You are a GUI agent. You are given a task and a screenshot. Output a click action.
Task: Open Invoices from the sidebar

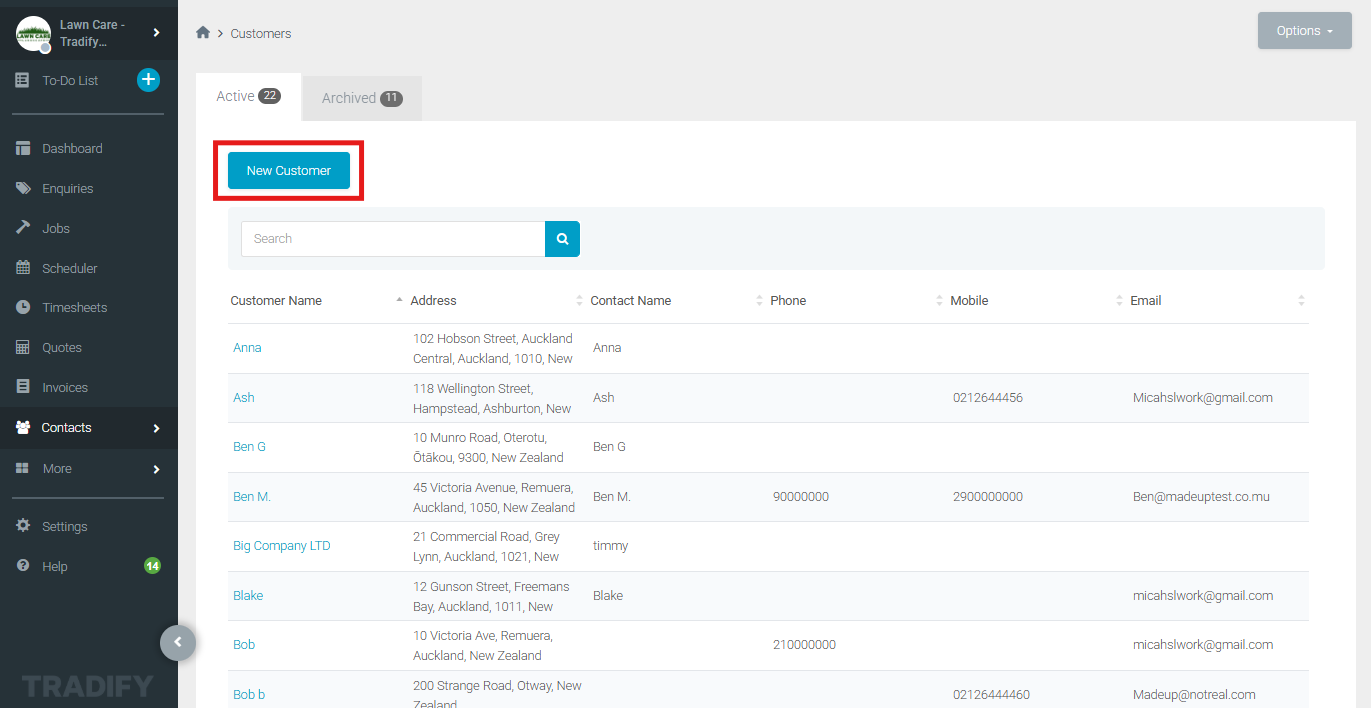coord(65,387)
